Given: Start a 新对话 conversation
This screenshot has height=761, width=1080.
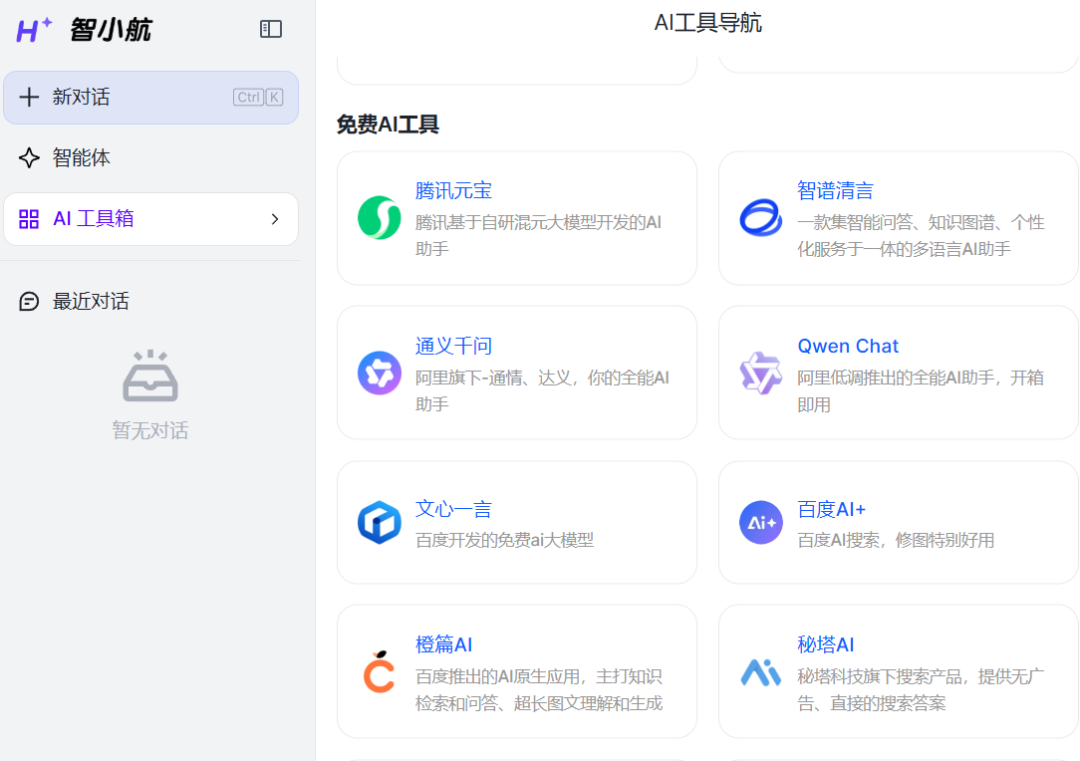Looking at the screenshot, I should coord(151,97).
